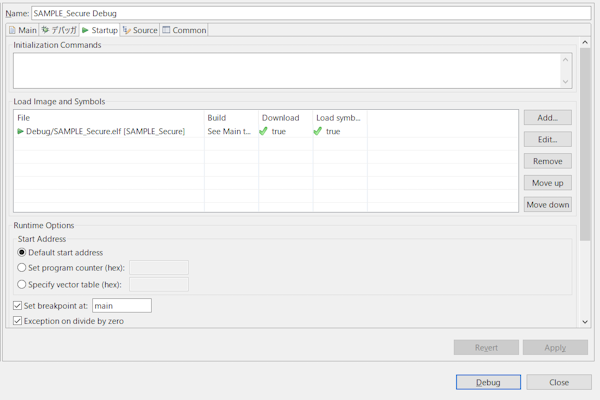Click the Startup tab green arrow icon

coord(86,30)
